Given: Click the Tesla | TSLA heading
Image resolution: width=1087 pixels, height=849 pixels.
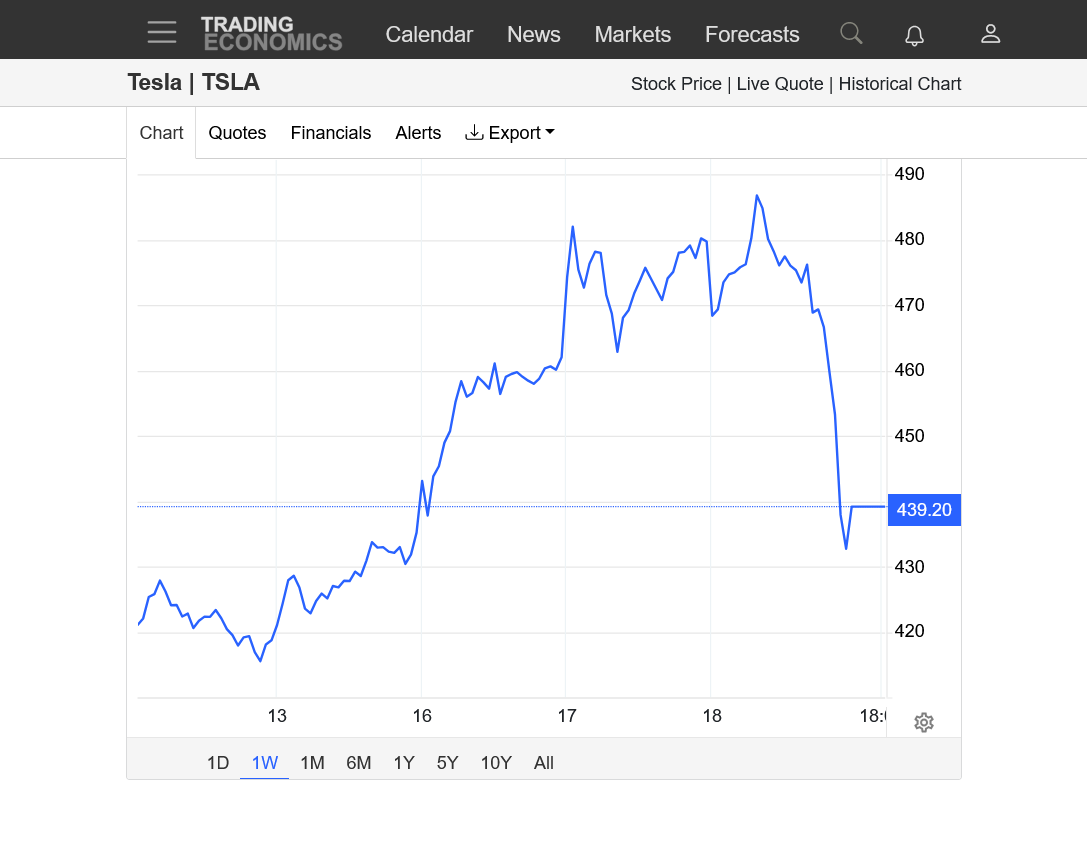Looking at the screenshot, I should 193,82.
